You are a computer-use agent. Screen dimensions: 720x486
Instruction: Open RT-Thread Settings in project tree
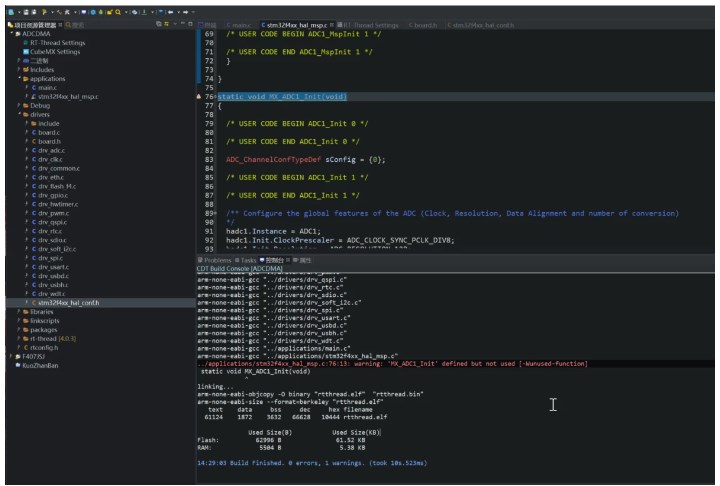click(x=56, y=43)
